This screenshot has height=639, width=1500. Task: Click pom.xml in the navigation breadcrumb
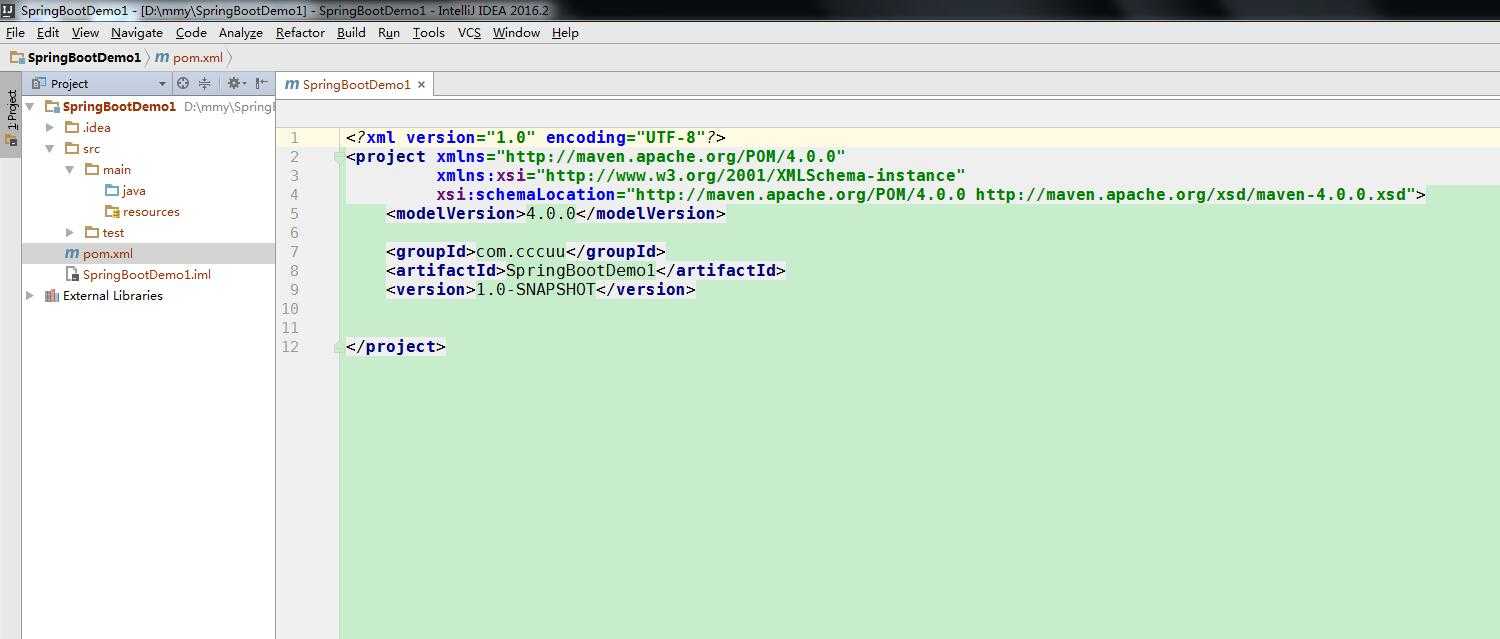(x=198, y=57)
